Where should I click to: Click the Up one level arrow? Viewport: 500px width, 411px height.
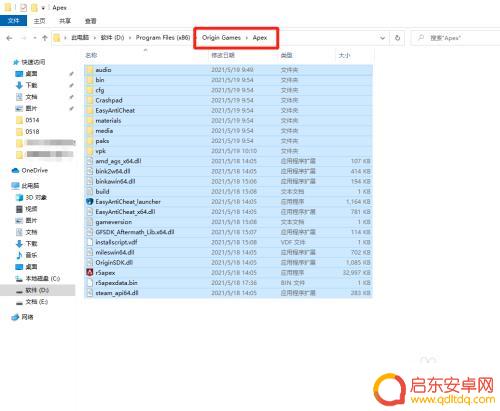click(x=45, y=38)
